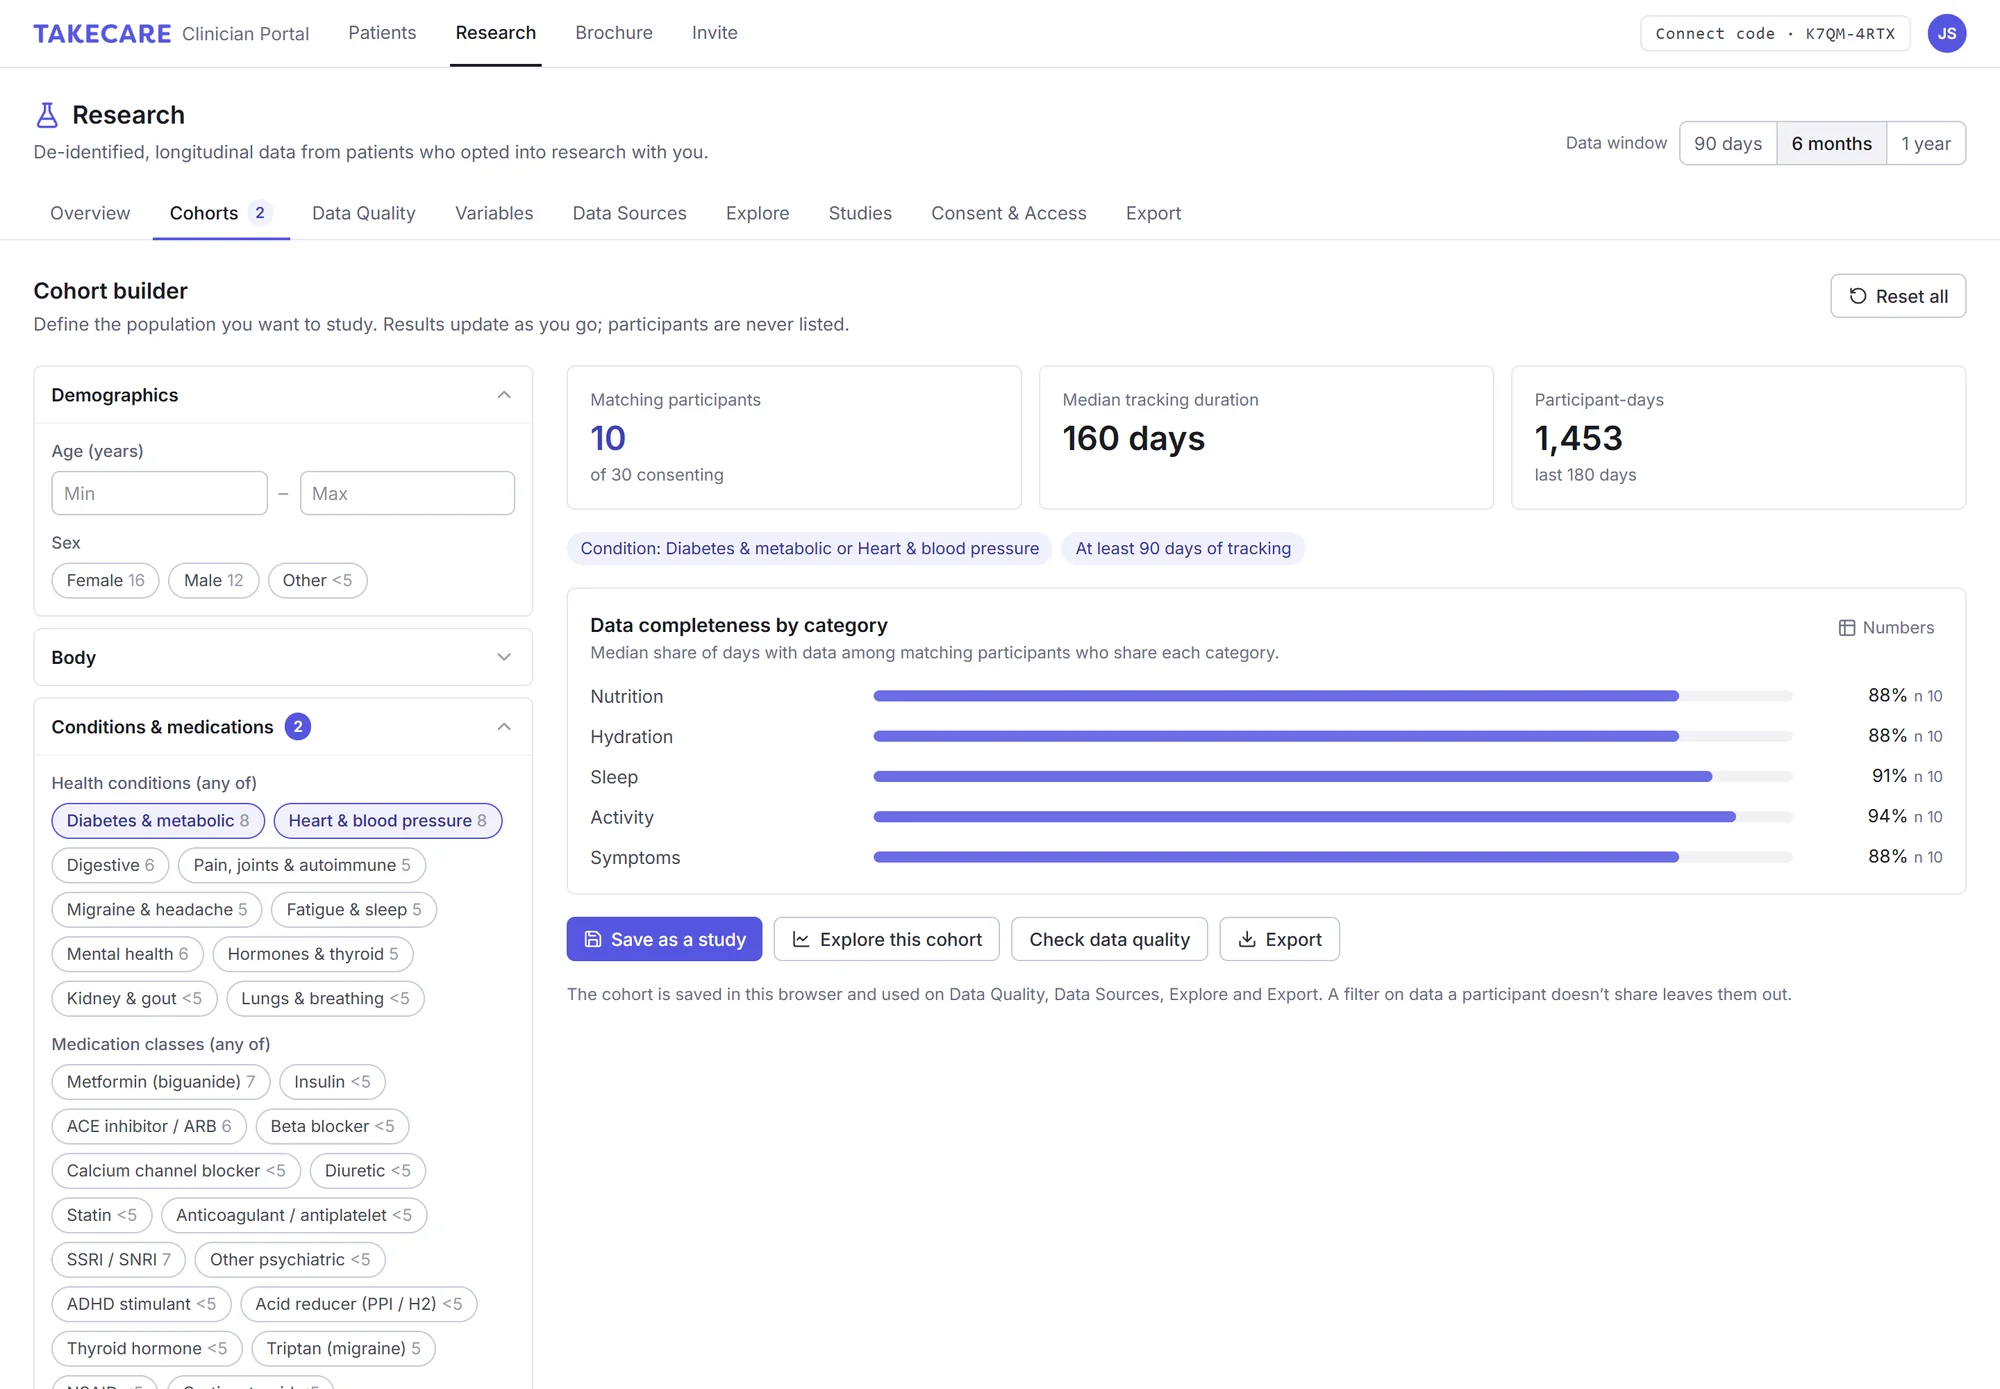This screenshot has width=2000, height=1389.
Task: Open the JS user avatar
Action: tap(1946, 33)
